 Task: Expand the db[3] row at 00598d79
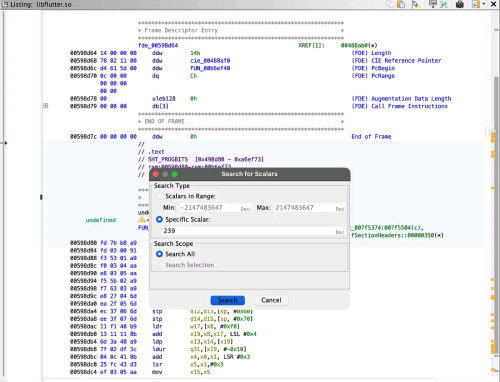point(46,106)
